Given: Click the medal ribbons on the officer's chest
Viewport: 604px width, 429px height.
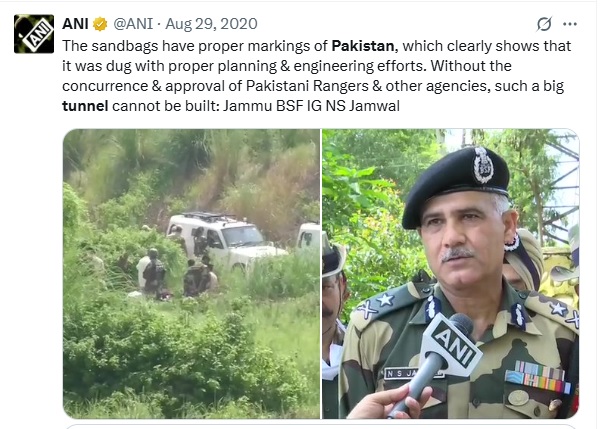Looking at the screenshot, I should [538, 377].
